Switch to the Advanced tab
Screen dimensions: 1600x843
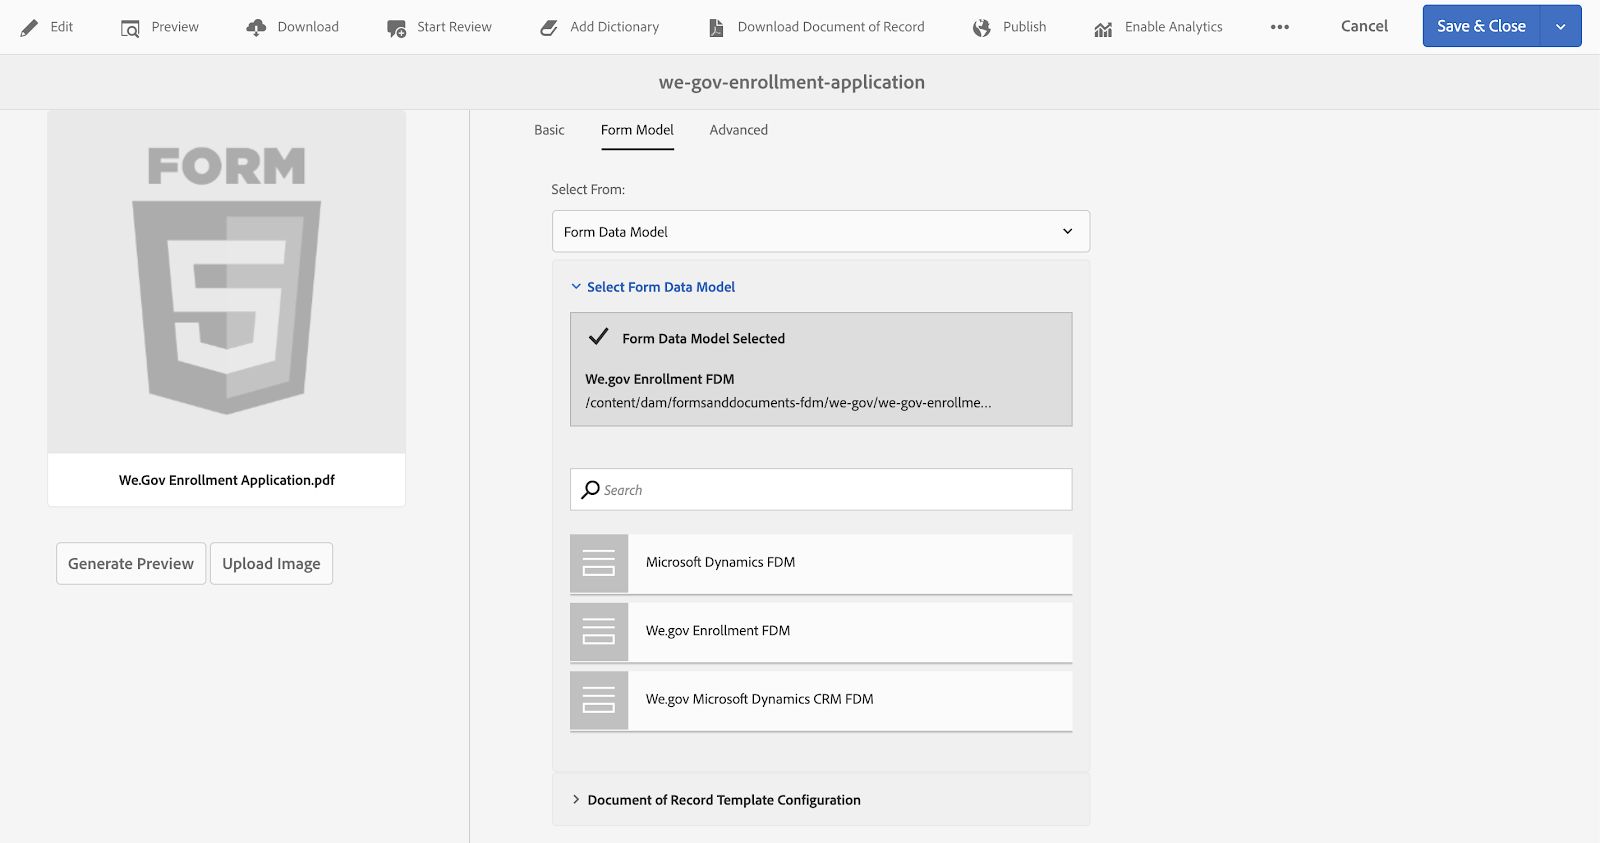[x=738, y=130]
